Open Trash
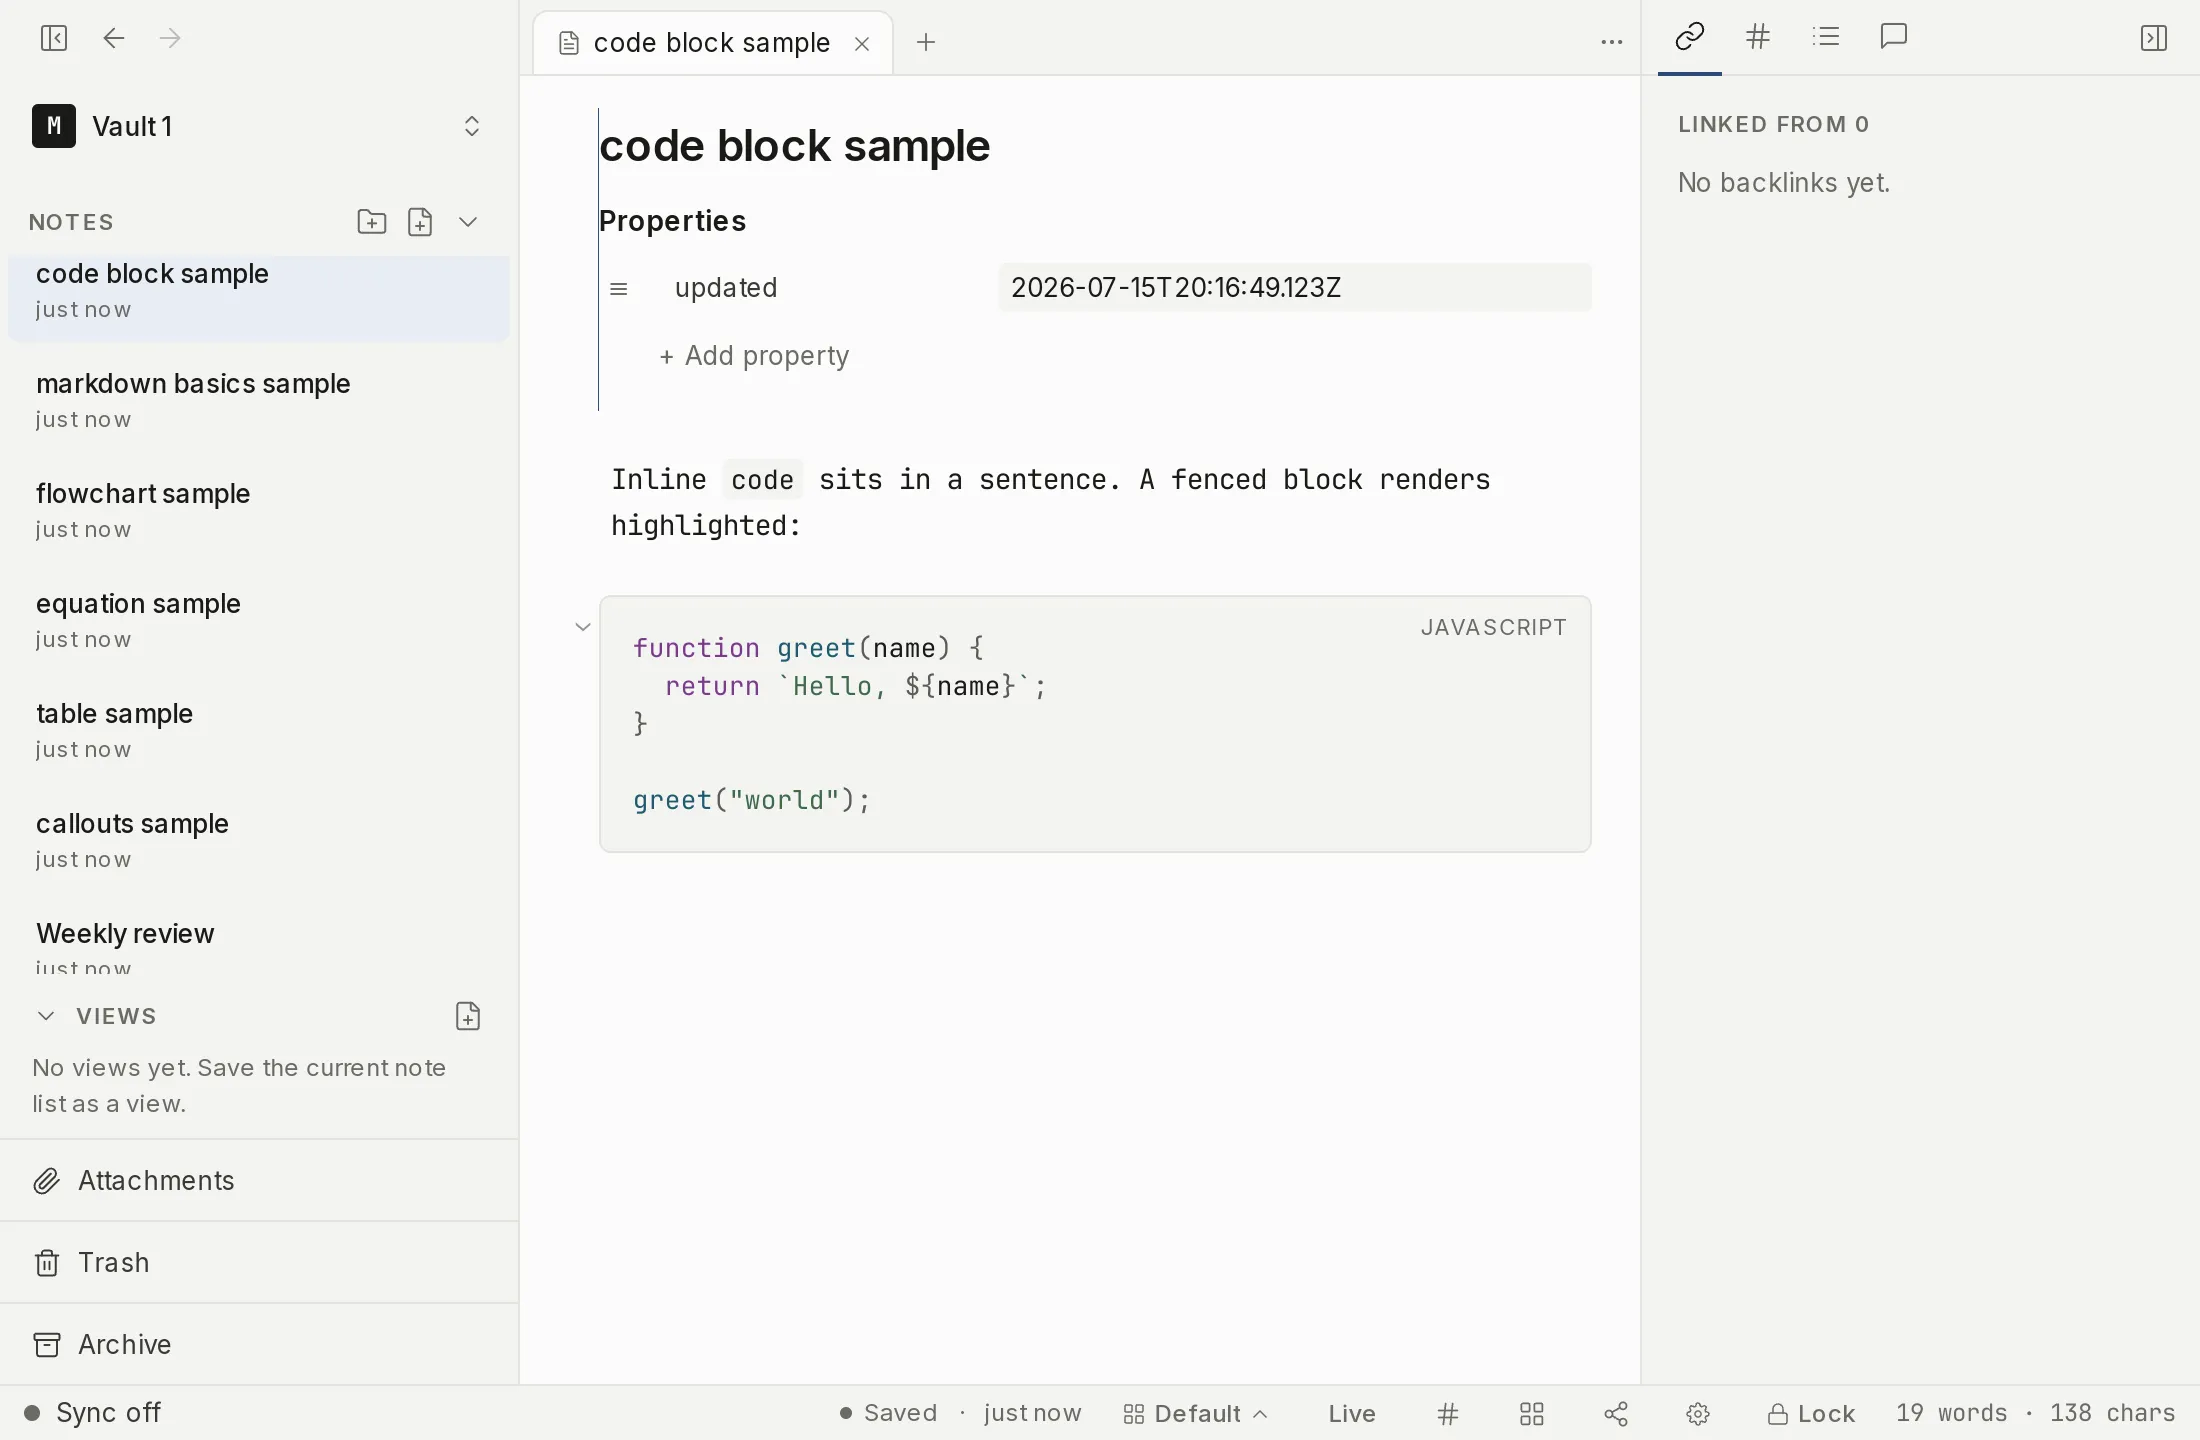This screenshot has height=1440, width=2200. (259, 1263)
